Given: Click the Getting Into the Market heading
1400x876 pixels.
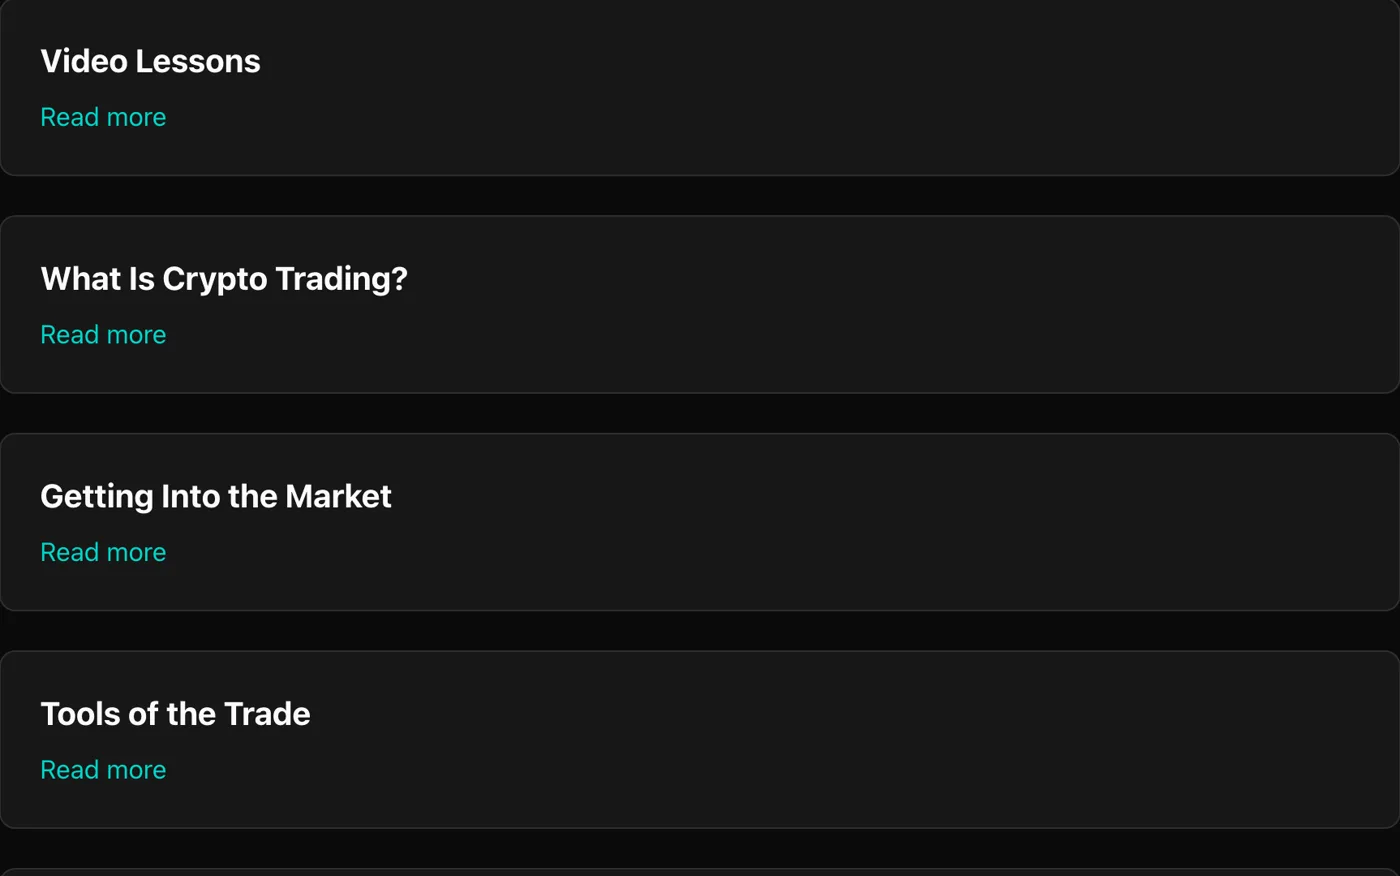Looking at the screenshot, I should click(216, 496).
